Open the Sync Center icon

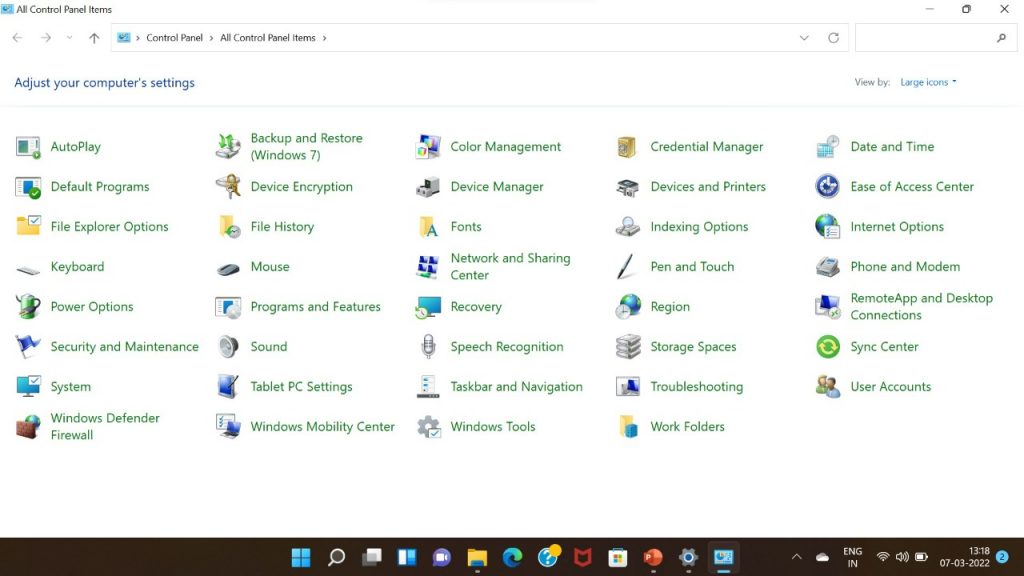pyautogui.click(x=828, y=347)
